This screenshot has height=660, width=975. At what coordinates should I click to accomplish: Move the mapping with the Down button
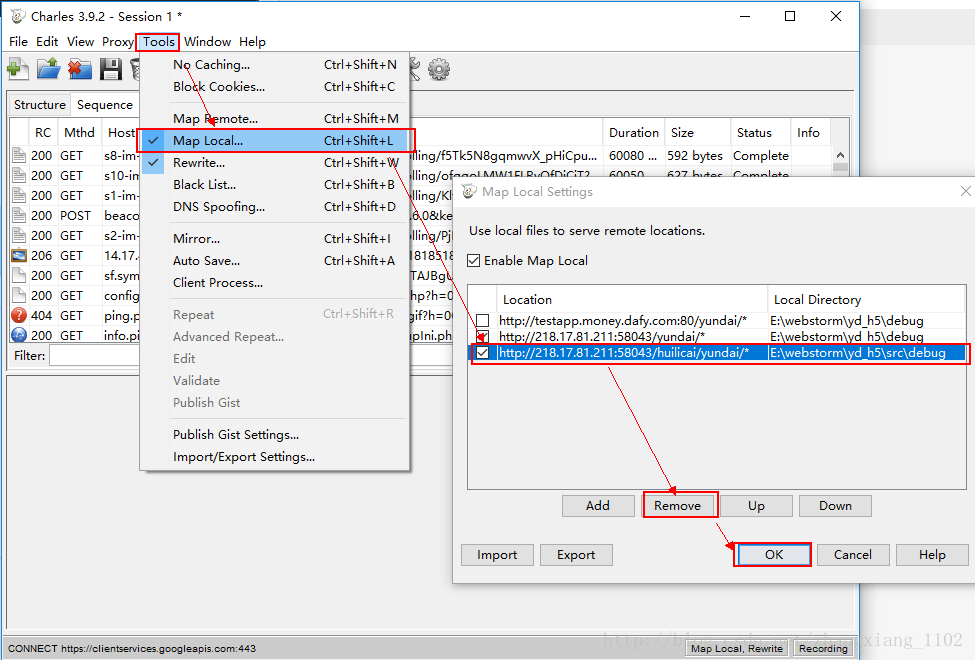[x=835, y=506]
